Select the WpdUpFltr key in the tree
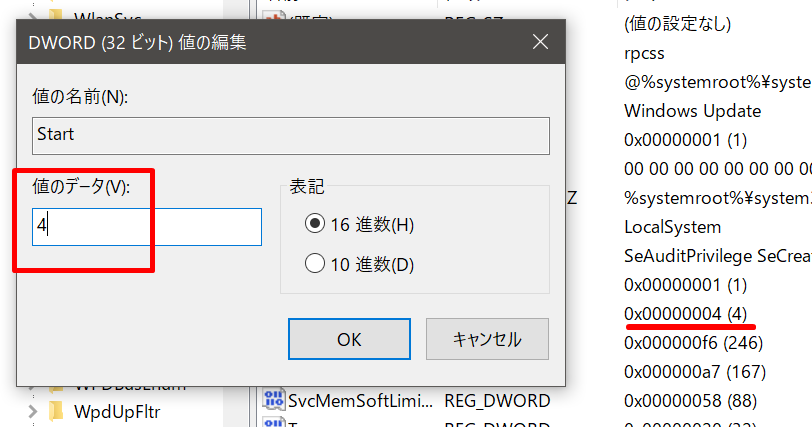This screenshot has width=812, height=427. click(117, 412)
